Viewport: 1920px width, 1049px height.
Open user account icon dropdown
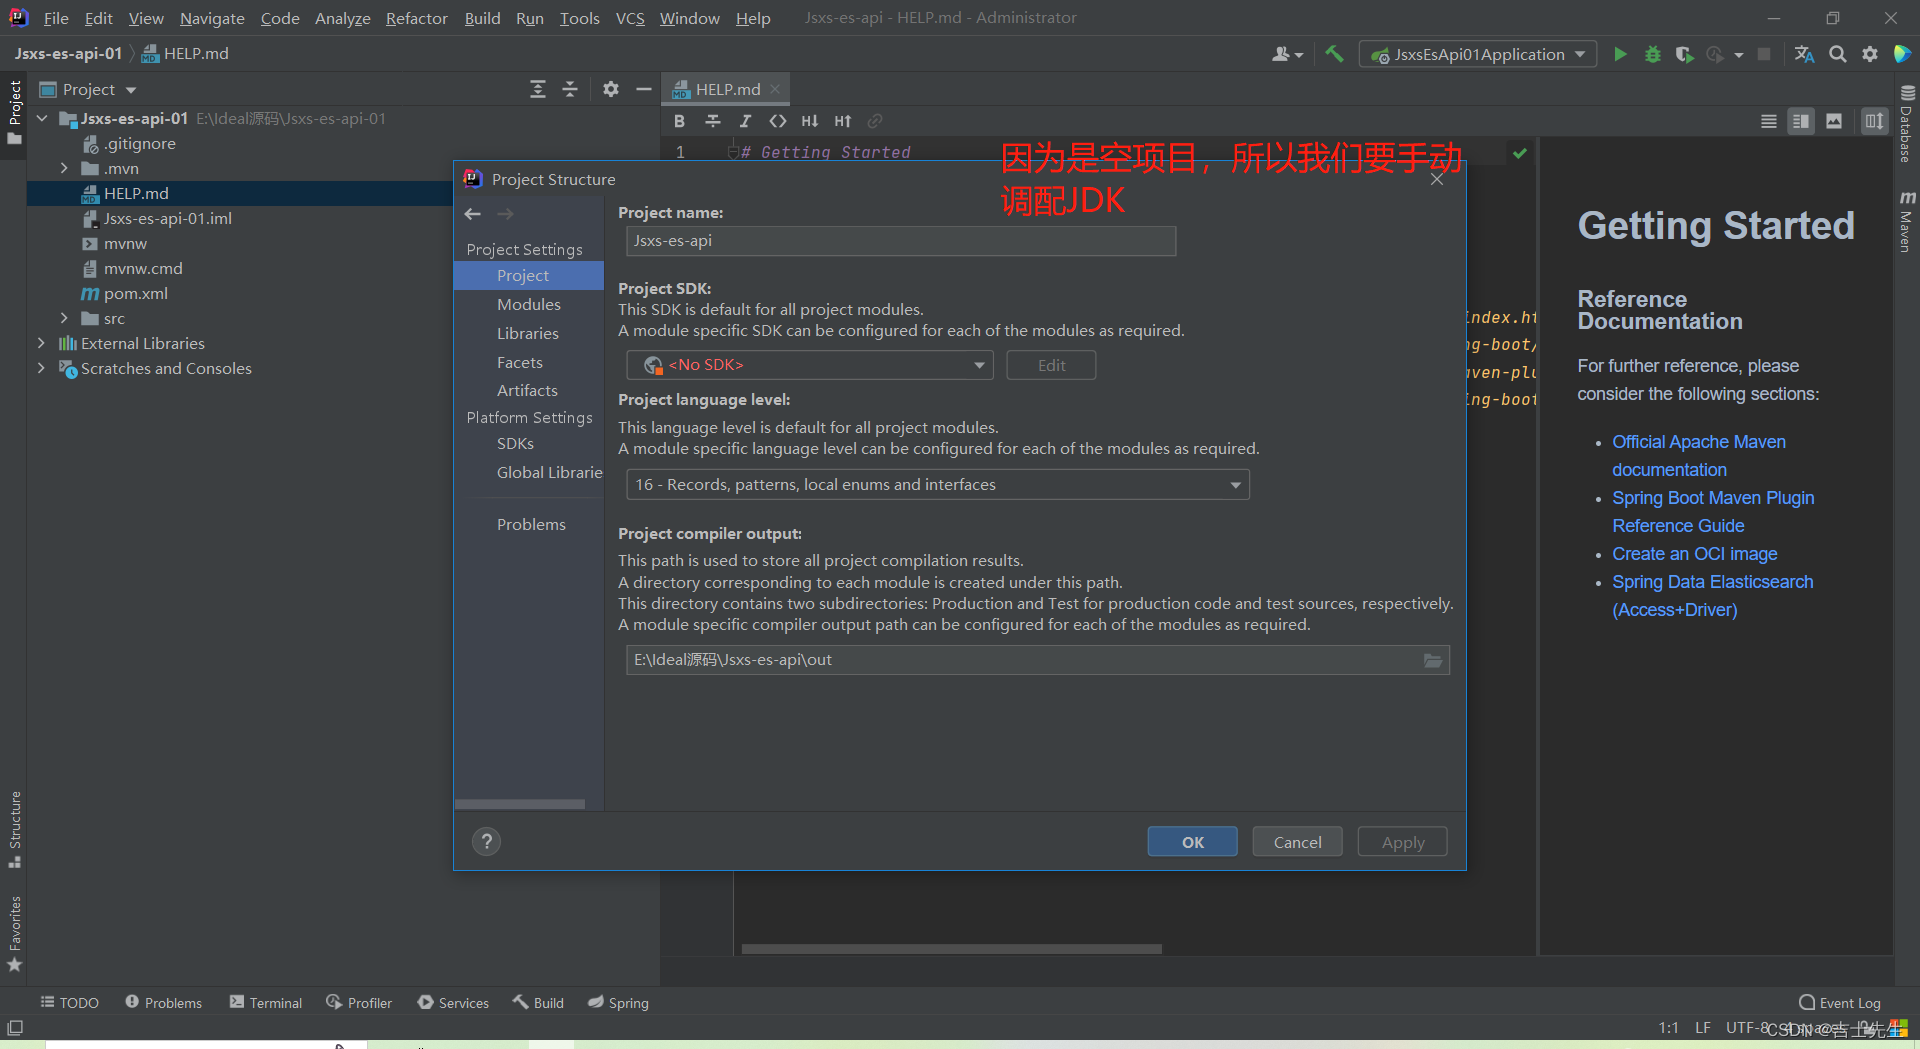click(x=1287, y=54)
